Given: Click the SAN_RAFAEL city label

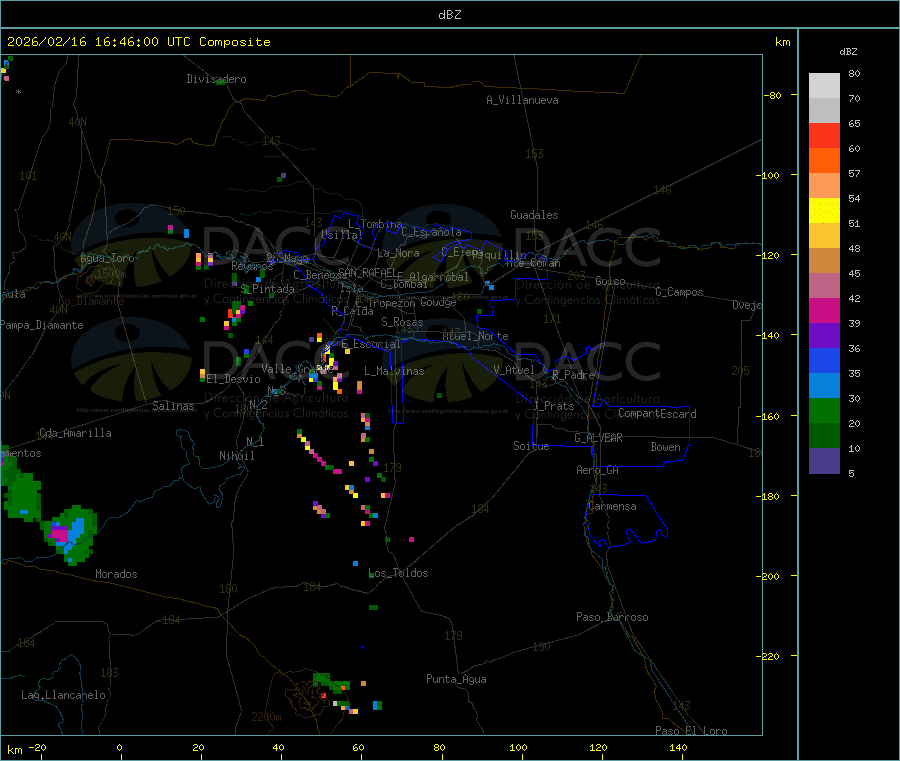Looking at the screenshot, I should point(367,272).
